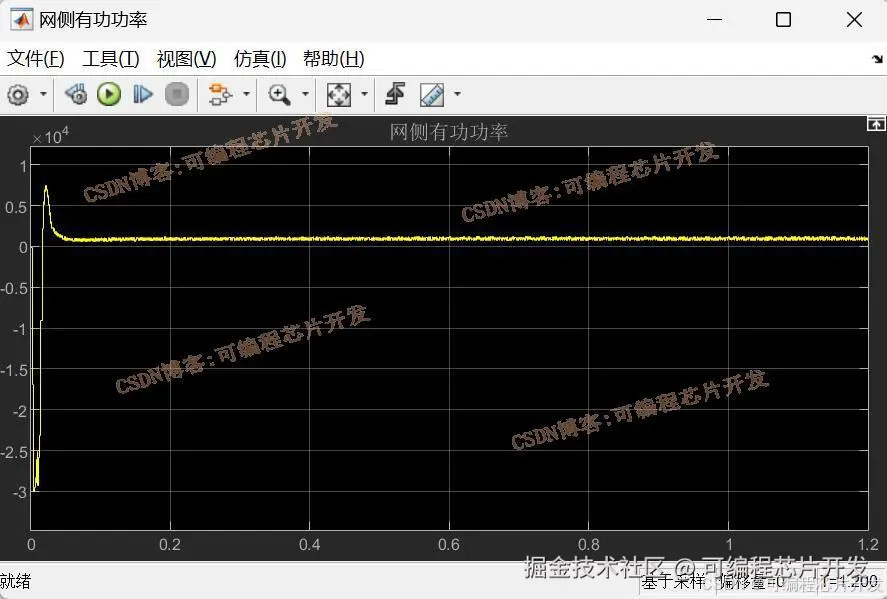
Task: Click the 就绪 status text
Action: [15, 581]
